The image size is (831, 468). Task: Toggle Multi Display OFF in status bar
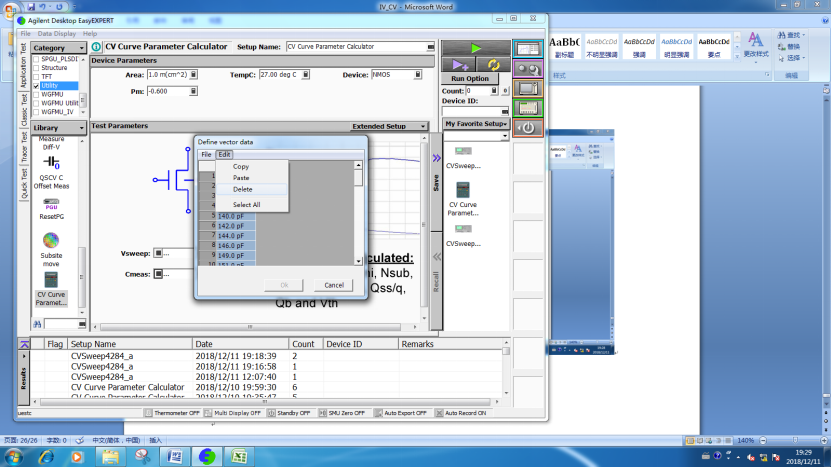[x=233, y=413]
